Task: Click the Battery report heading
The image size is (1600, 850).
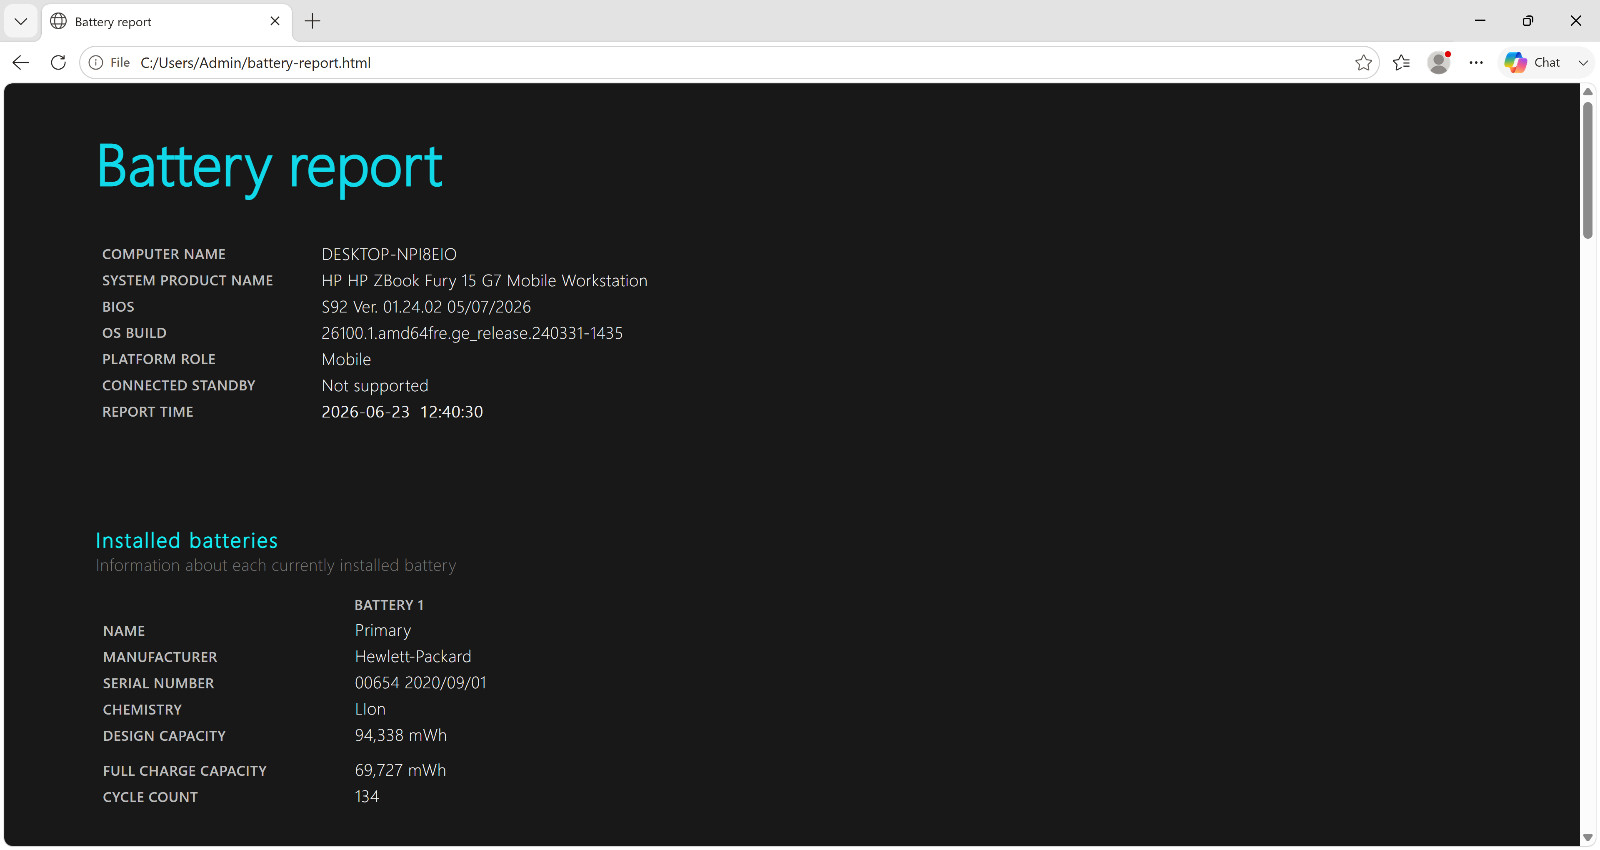Action: (x=270, y=167)
